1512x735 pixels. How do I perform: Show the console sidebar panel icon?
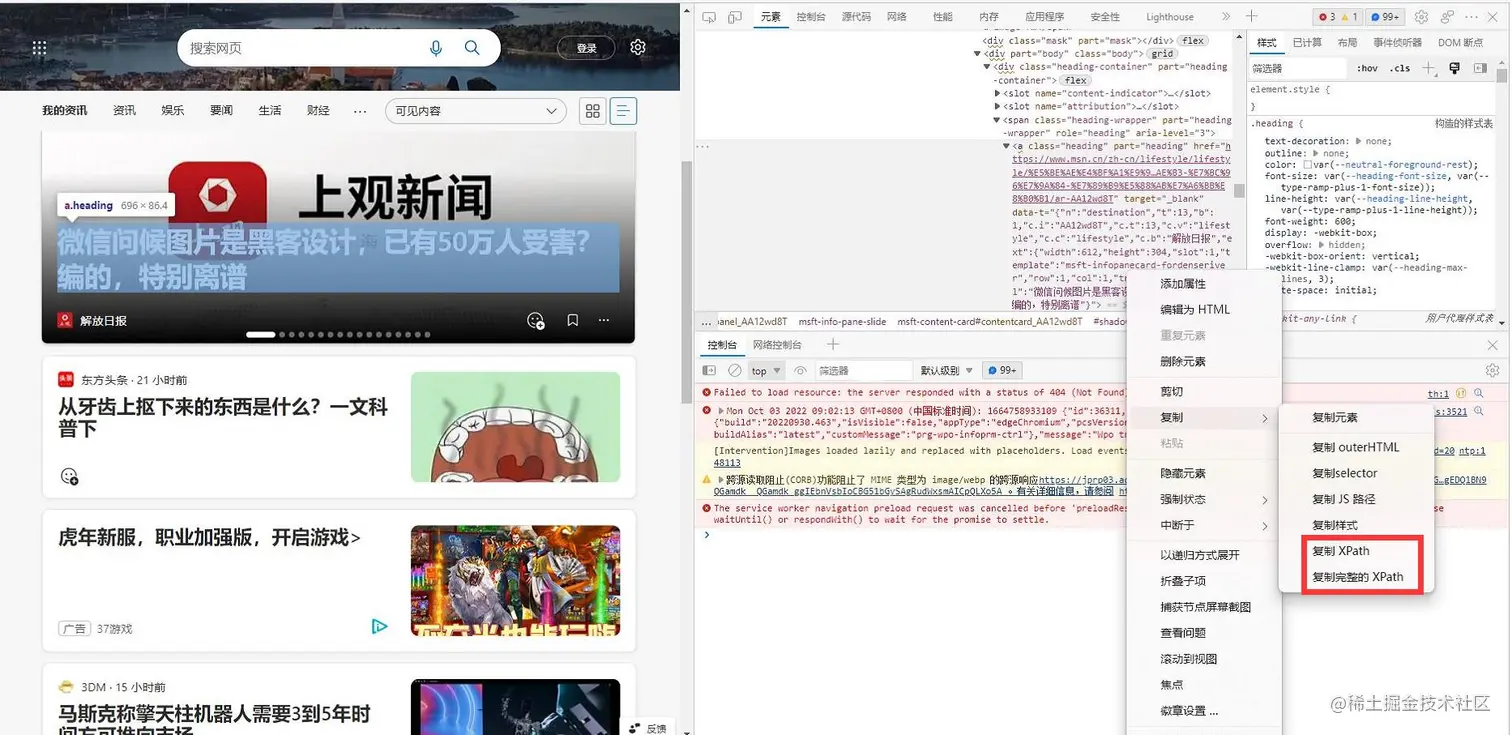click(709, 370)
